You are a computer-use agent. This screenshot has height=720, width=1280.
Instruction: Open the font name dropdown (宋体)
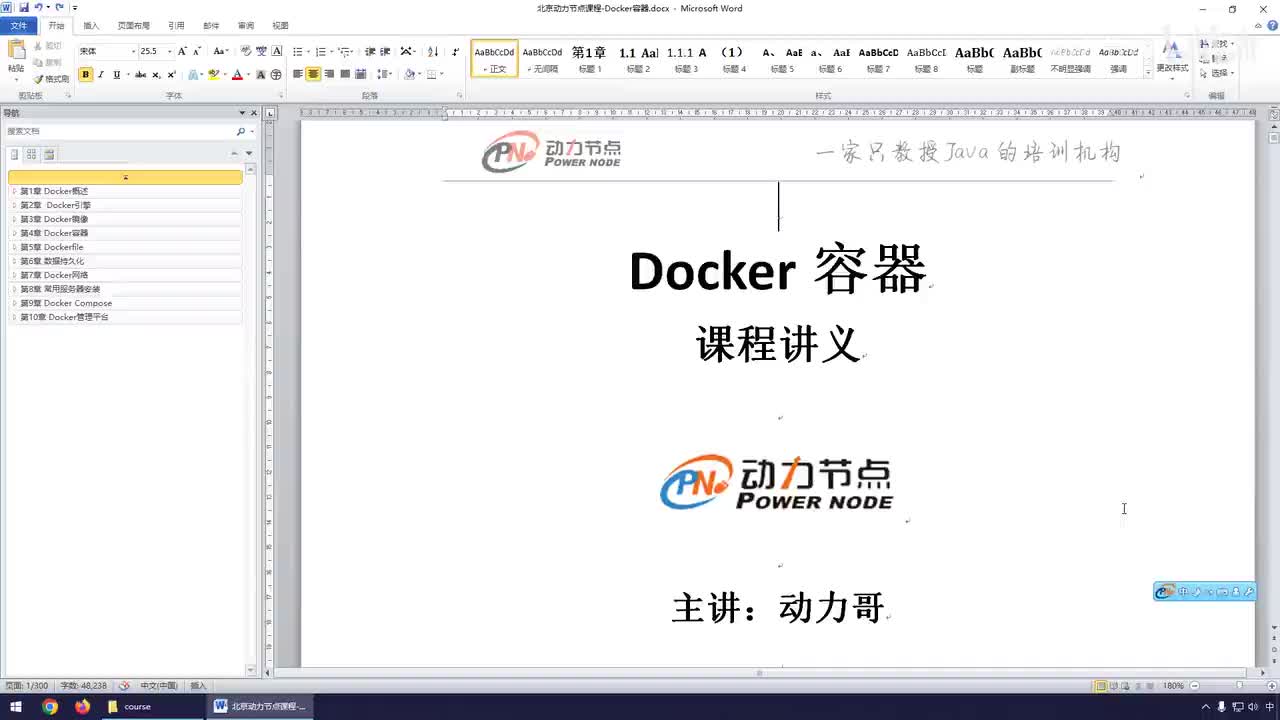pyautogui.click(x=133, y=51)
